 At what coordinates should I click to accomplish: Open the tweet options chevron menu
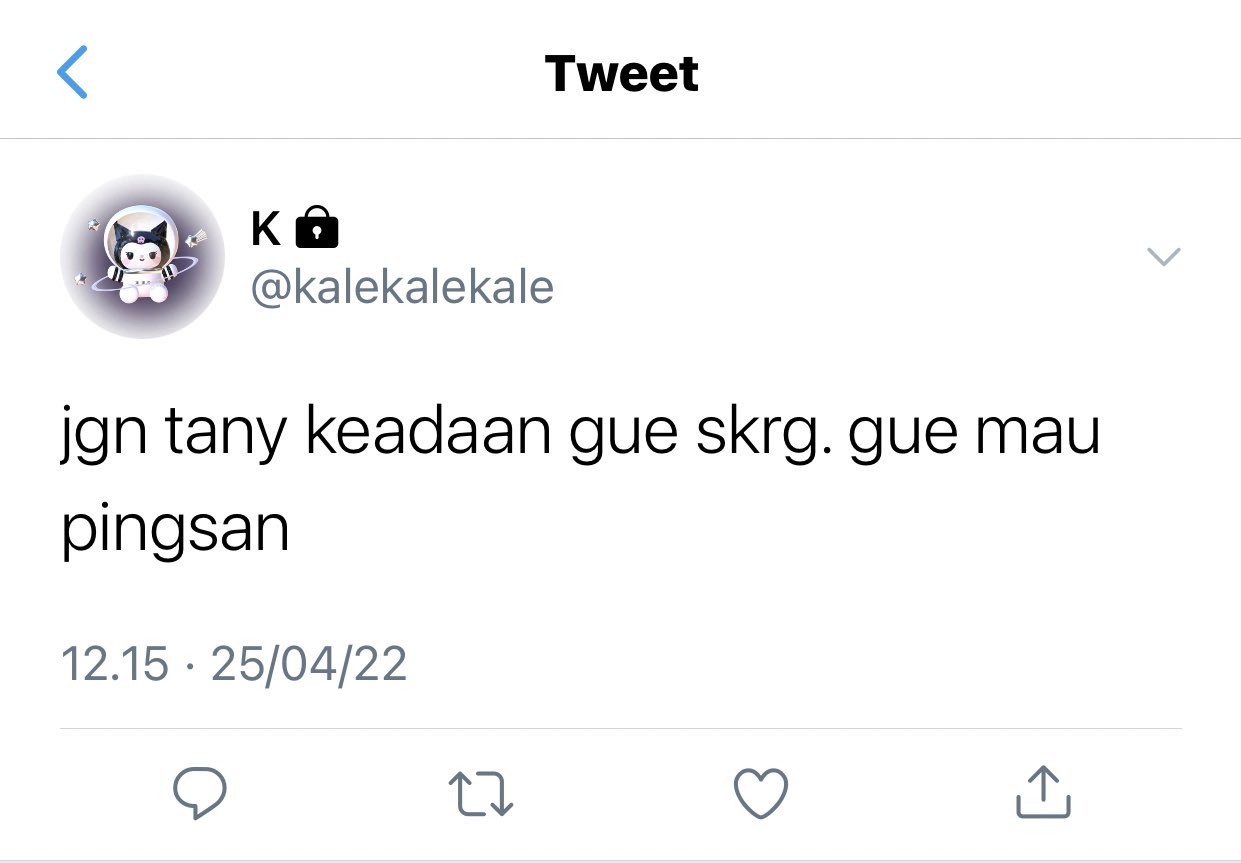[1163, 257]
